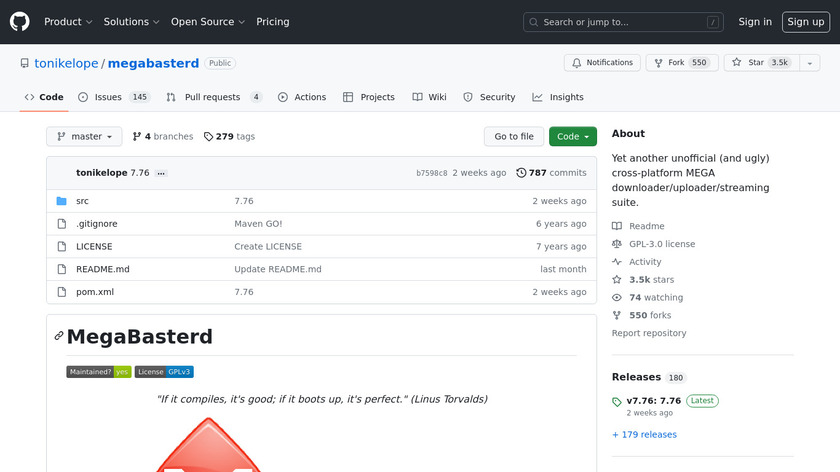Open the LICENSE file
The image size is (840, 472).
[94, 246]
